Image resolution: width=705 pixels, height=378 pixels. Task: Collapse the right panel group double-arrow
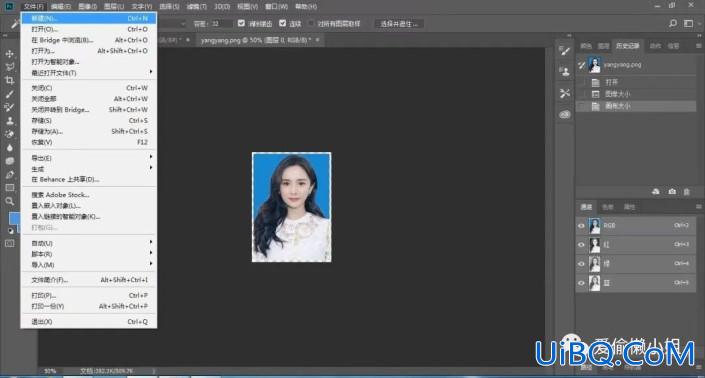coord(699,35)
